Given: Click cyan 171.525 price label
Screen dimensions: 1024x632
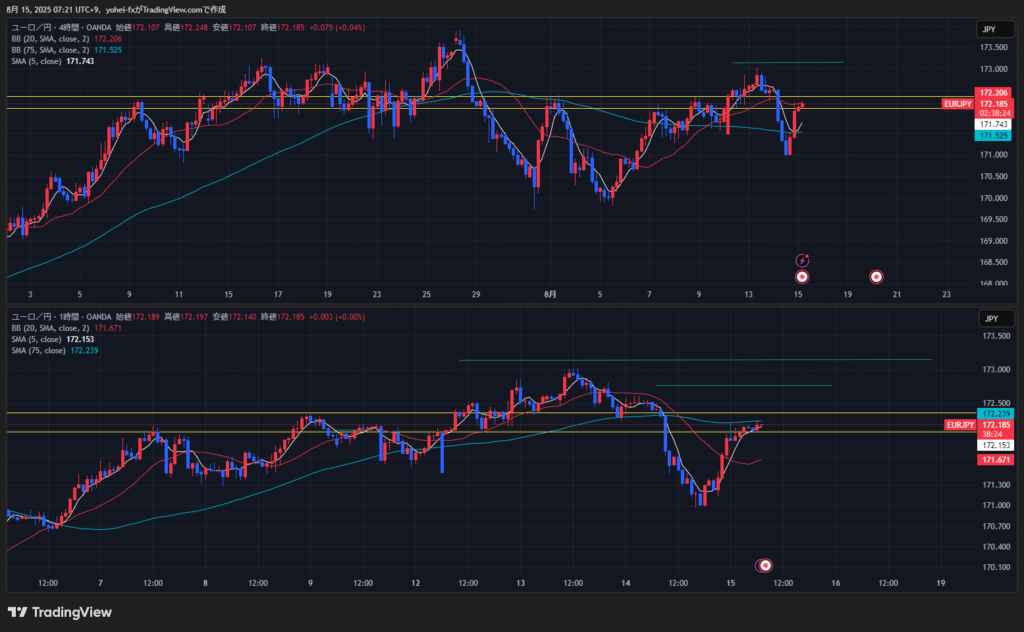Looking at the screenshot, I should click(x=993, y=135).
